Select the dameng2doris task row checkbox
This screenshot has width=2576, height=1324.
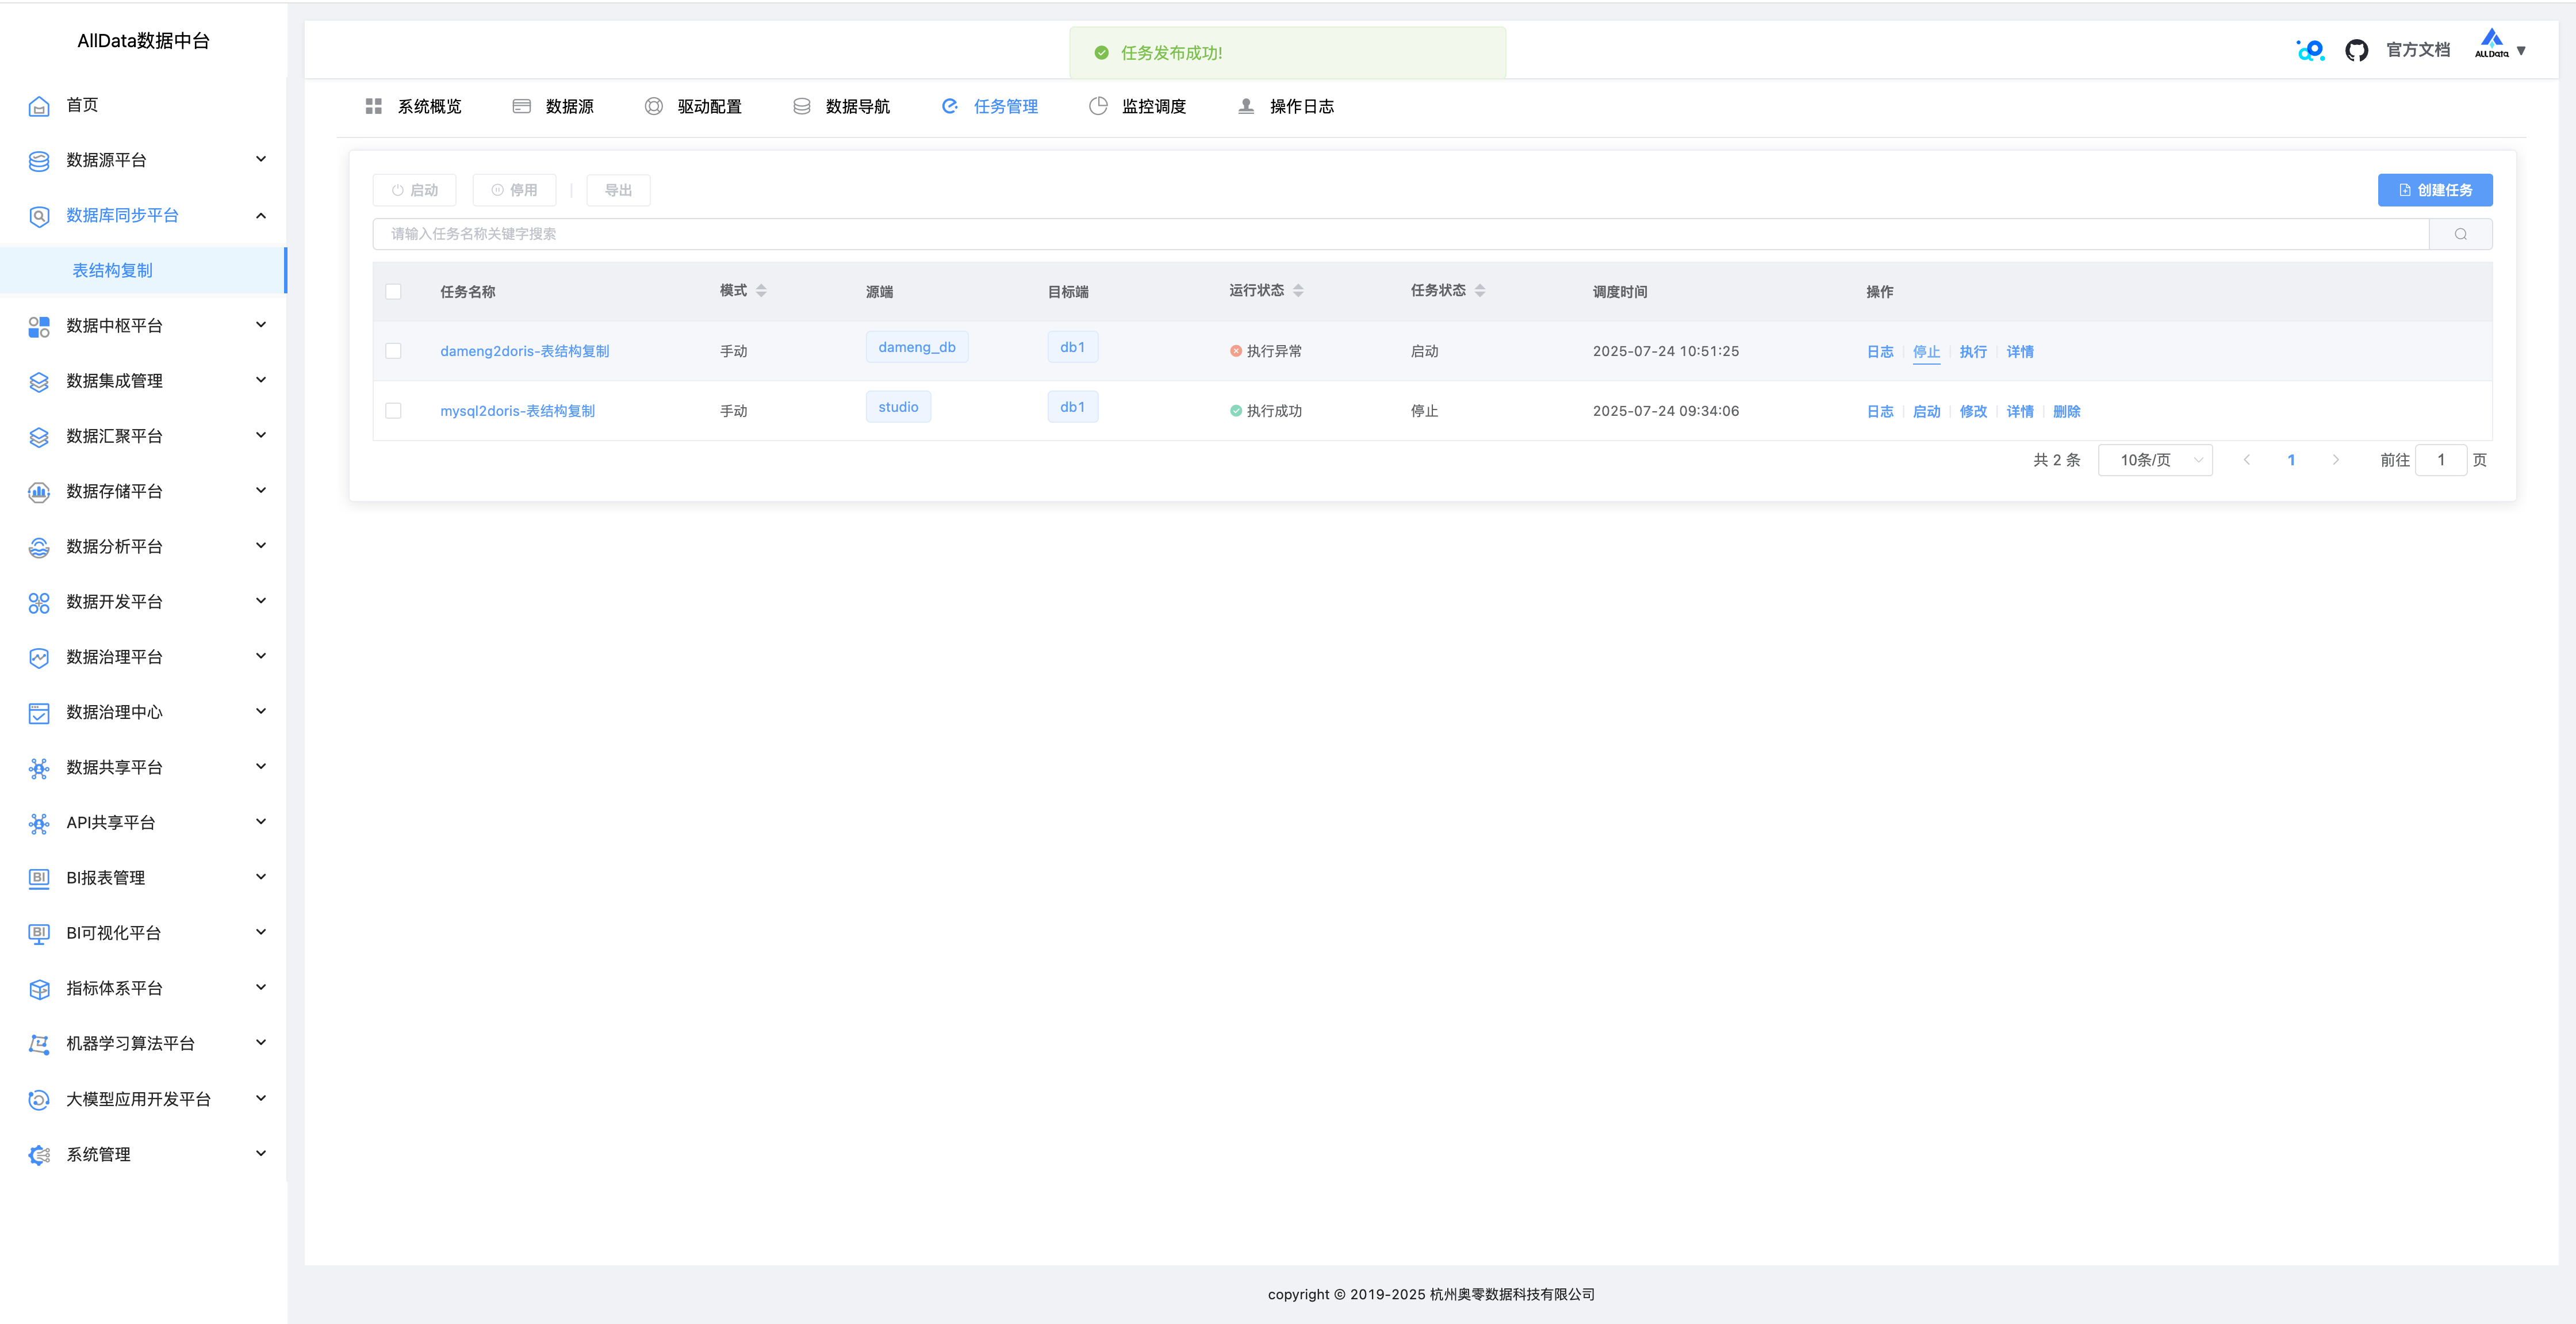[x=393, y=351]
